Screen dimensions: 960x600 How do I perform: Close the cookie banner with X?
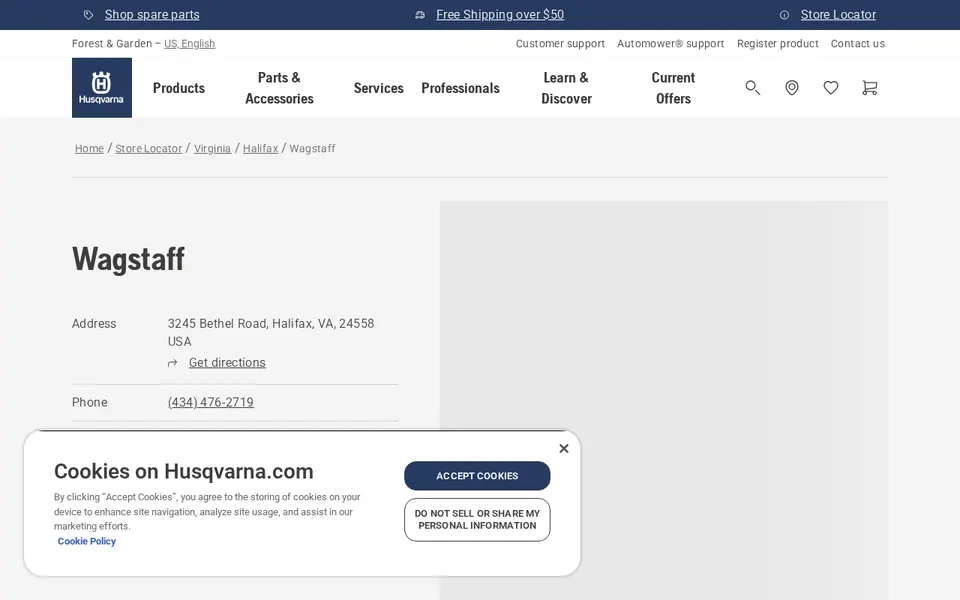coord(564,448)
